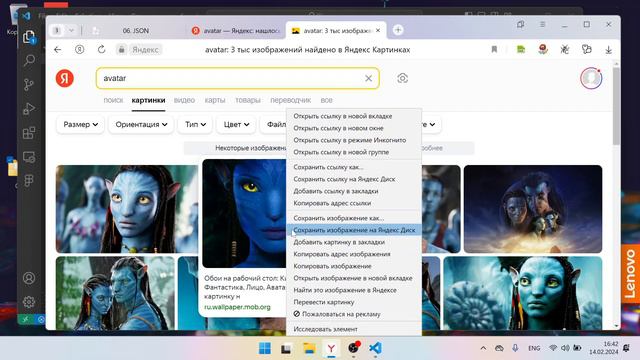This screenshot has height=360, width=640.
Task: Choose Копировать изображение
Action: coord(354,266)
